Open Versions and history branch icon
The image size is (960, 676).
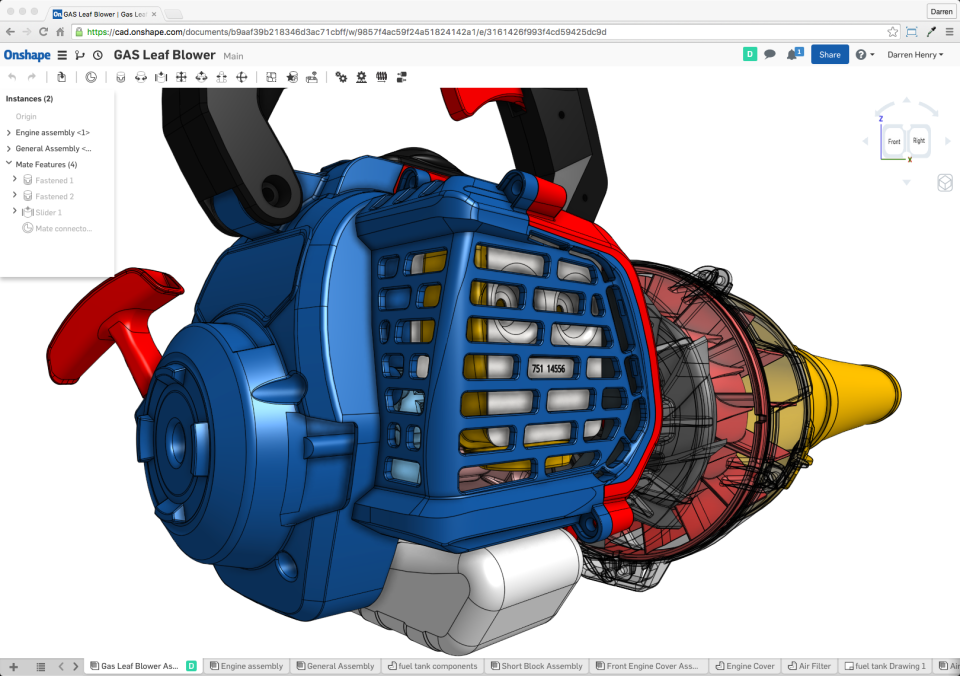click(x=80, y=55)
